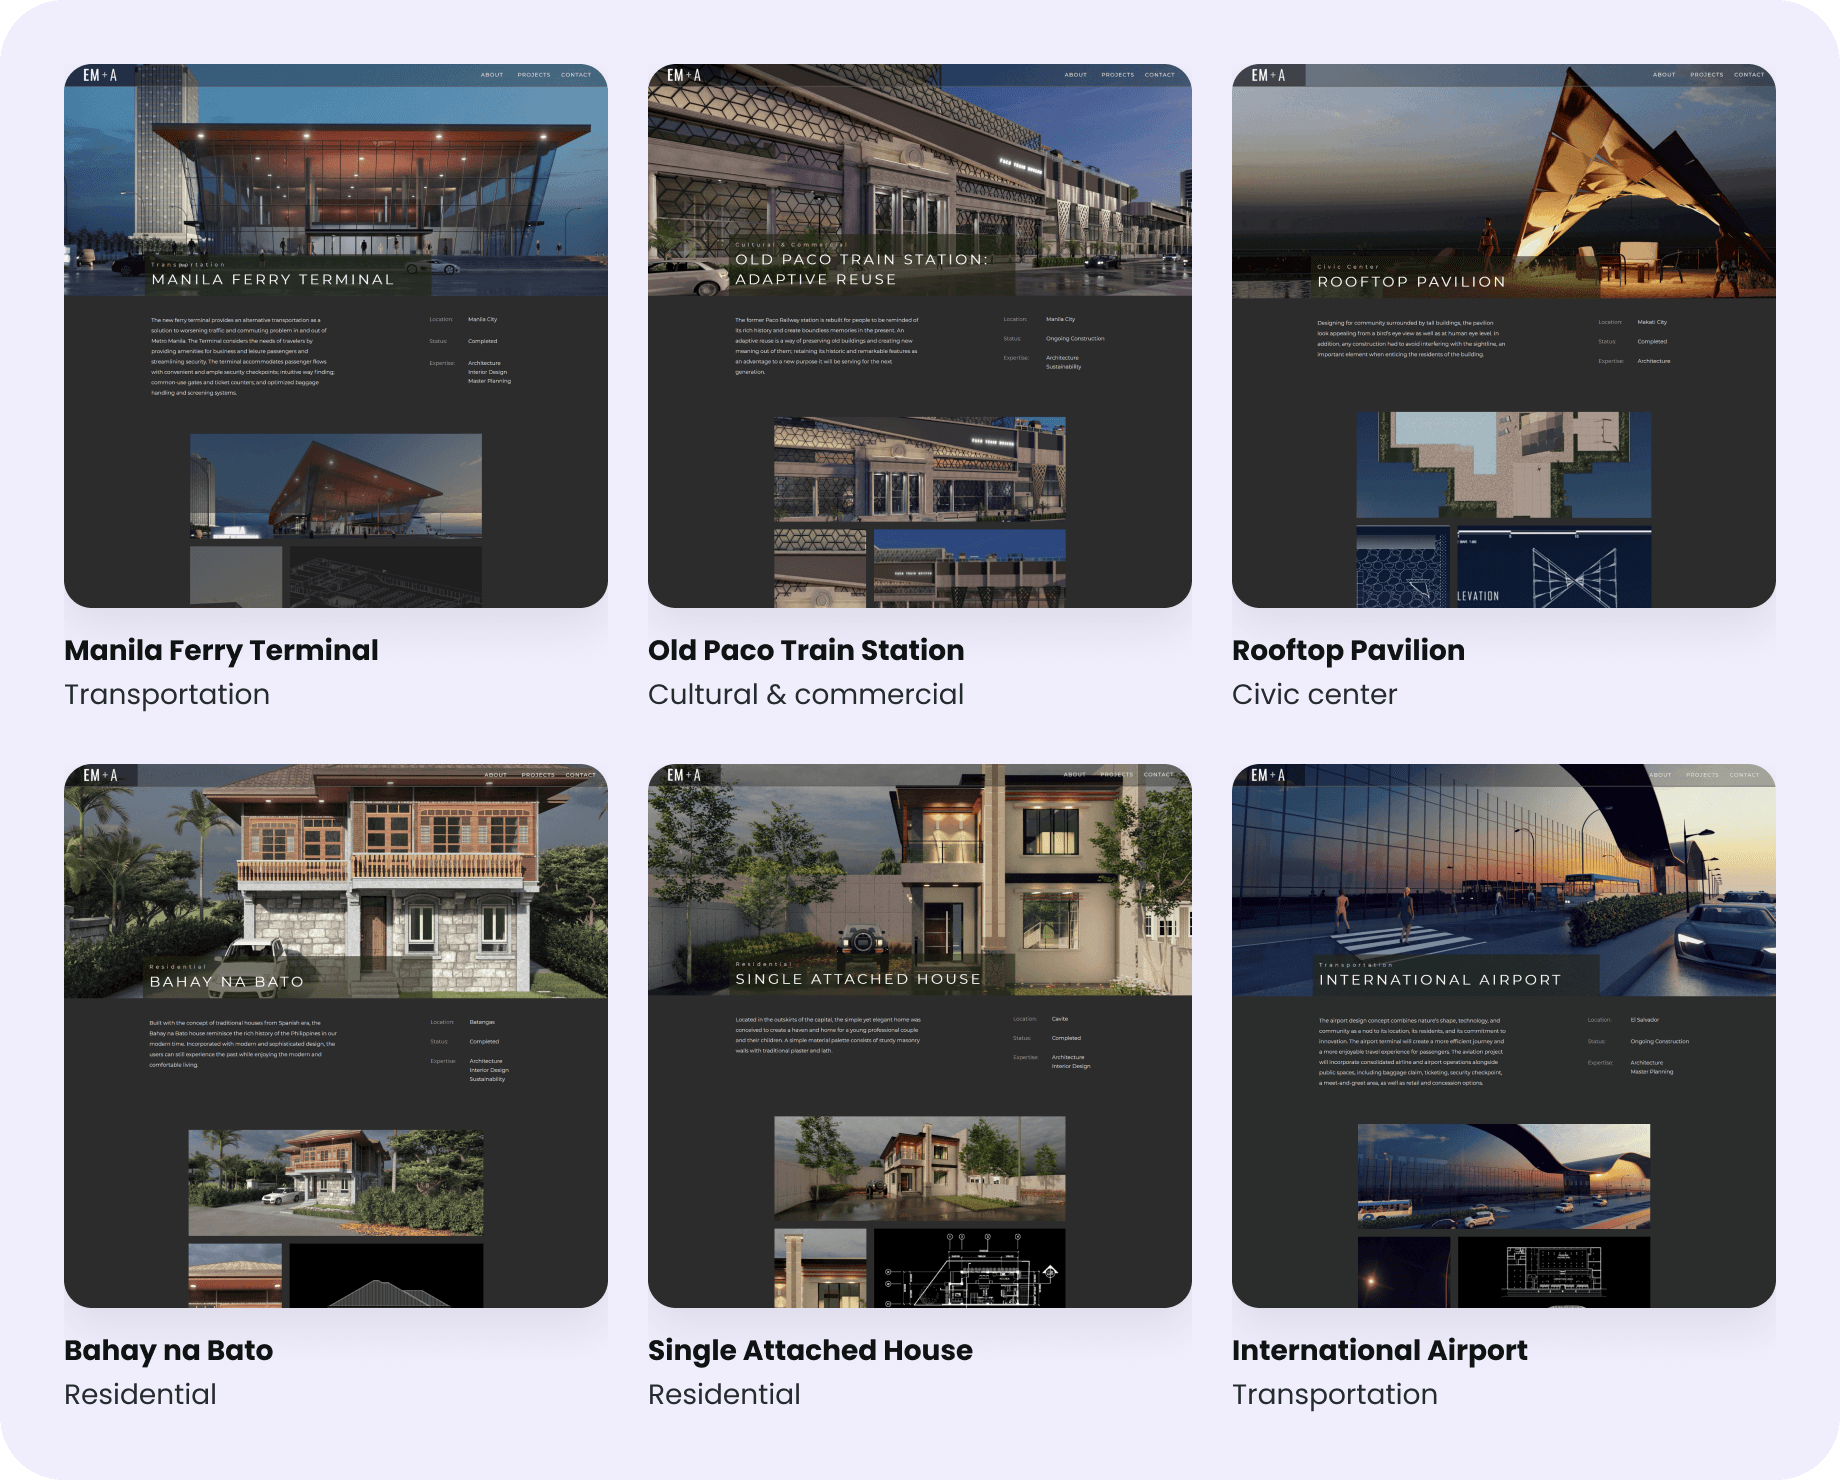Open the Rooftop Pavilion project title
This screenshot has width=1840, height=1480.
[x=1348, y=650]
